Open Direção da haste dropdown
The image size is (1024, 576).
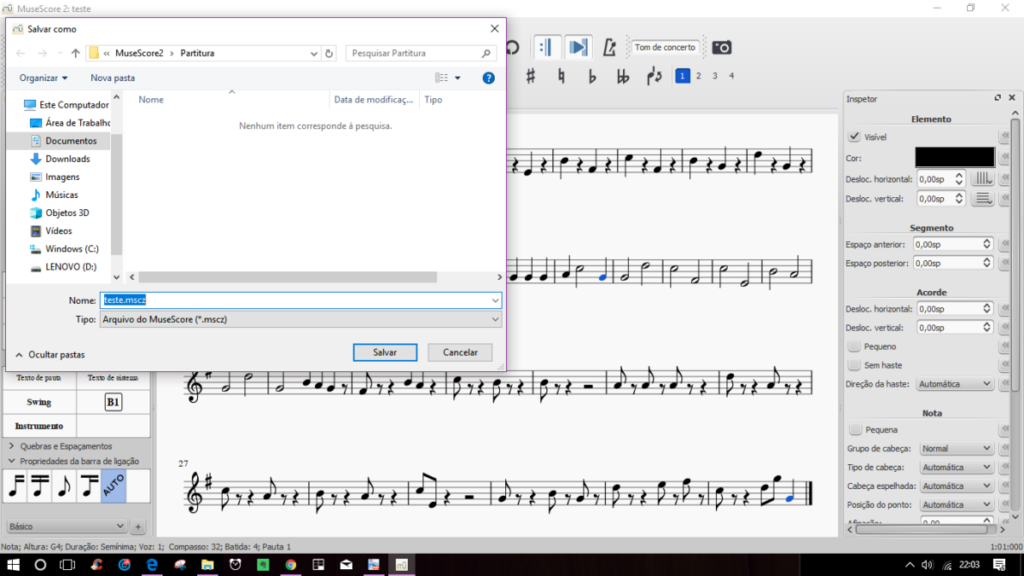pos(954,384)
